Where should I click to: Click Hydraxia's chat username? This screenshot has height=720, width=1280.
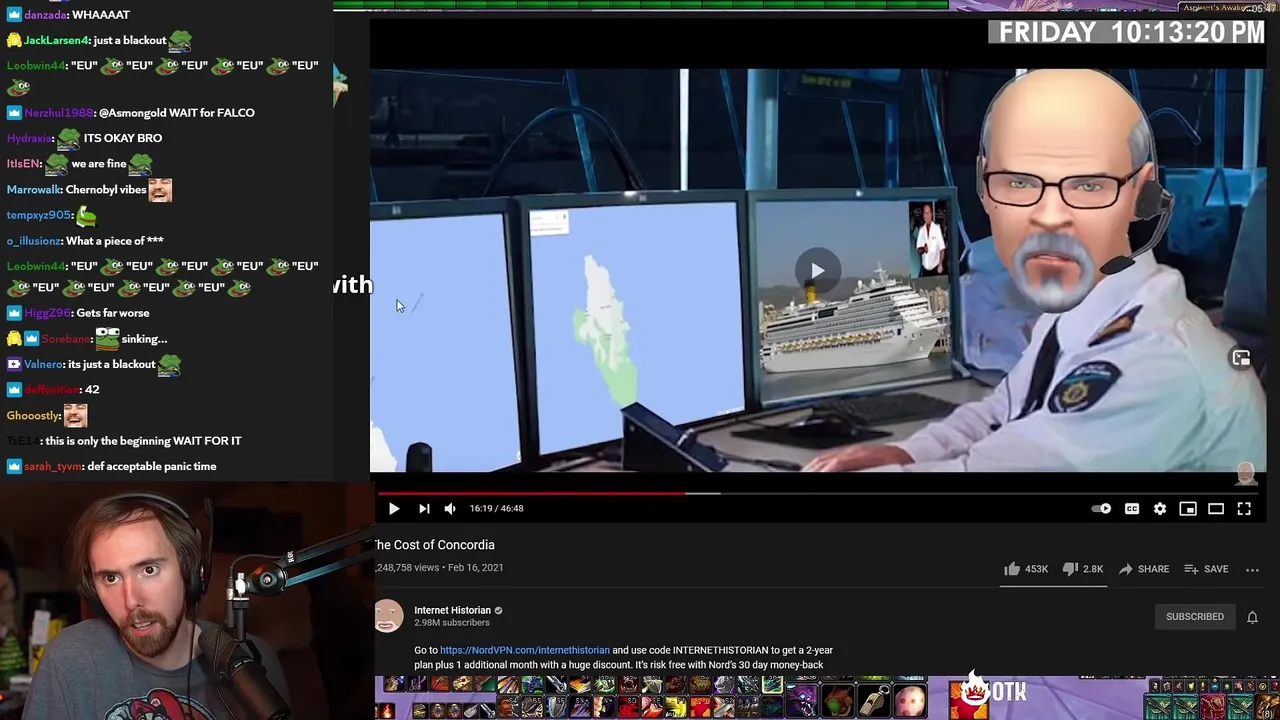point(30,138)
